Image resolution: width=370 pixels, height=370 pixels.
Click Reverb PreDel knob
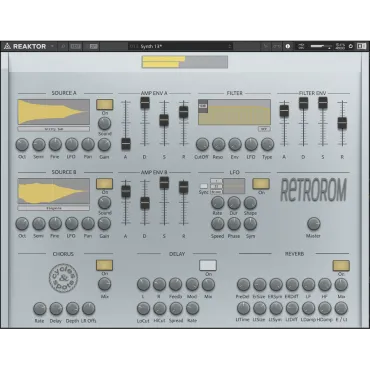[243, 284]
